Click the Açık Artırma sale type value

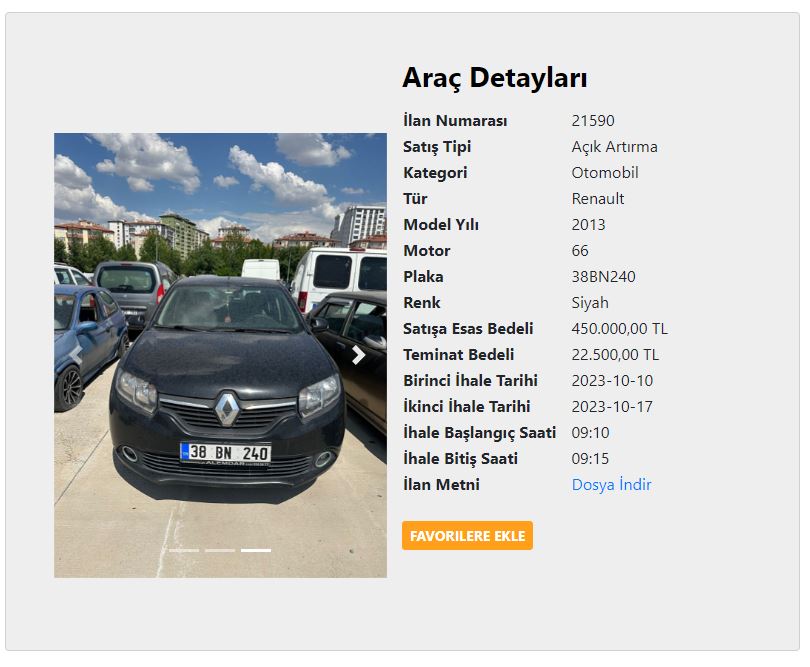tap(614, 147)
